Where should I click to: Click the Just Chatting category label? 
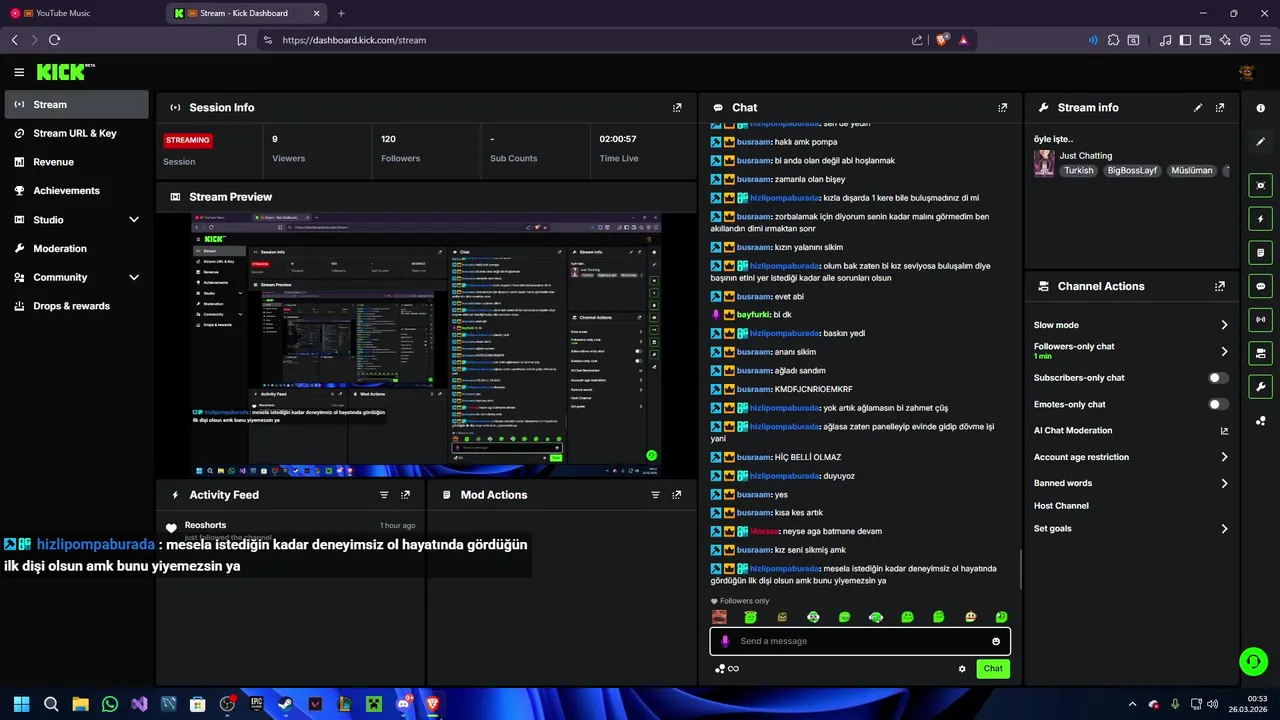click(1086, 156)
